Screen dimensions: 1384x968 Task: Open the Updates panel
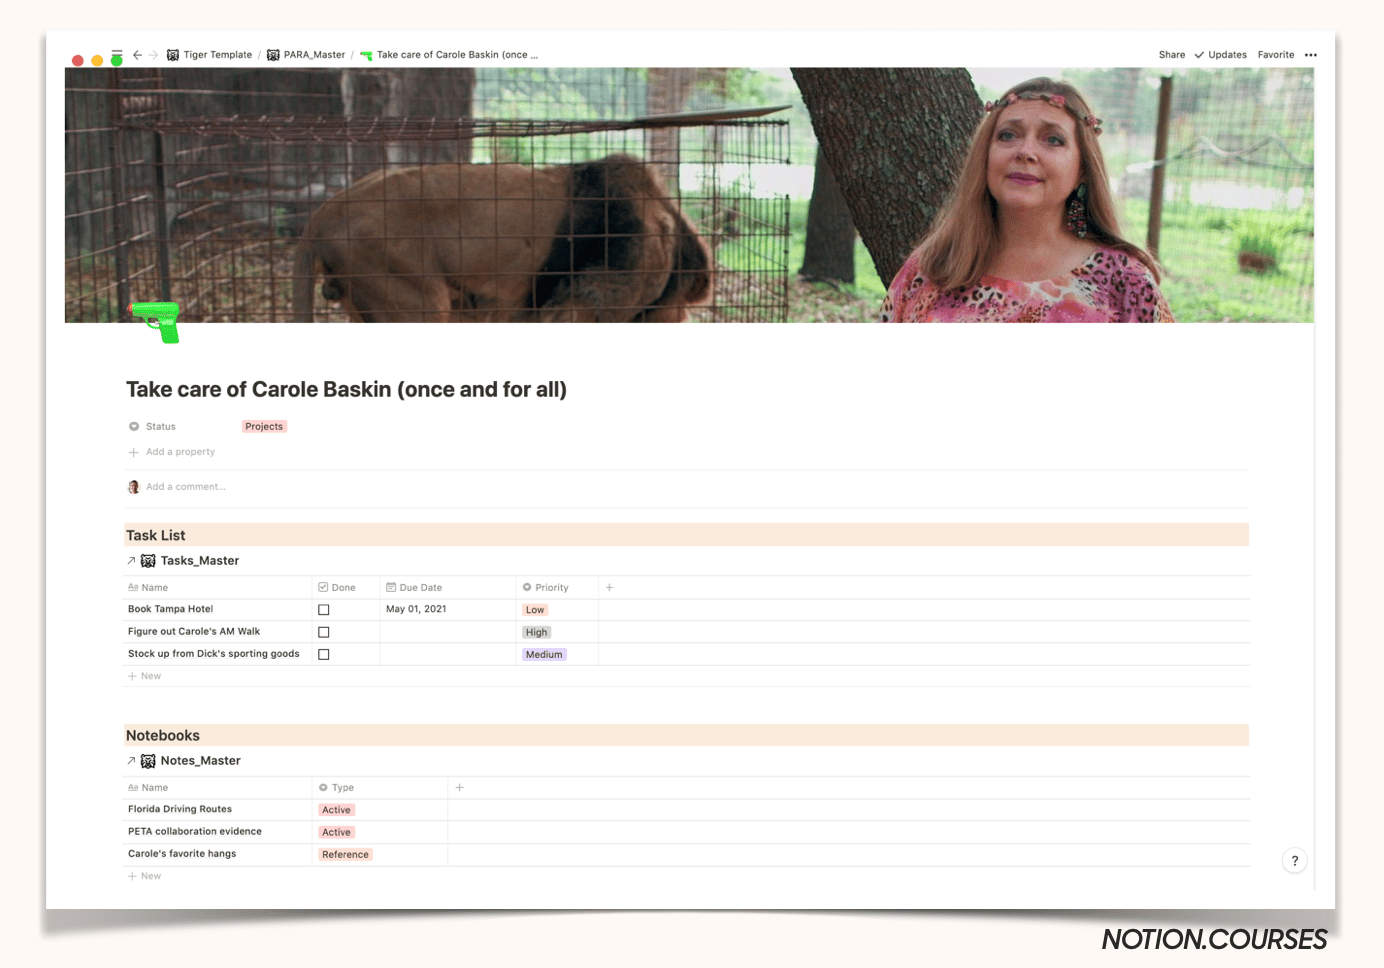(x=1220, y=55)
